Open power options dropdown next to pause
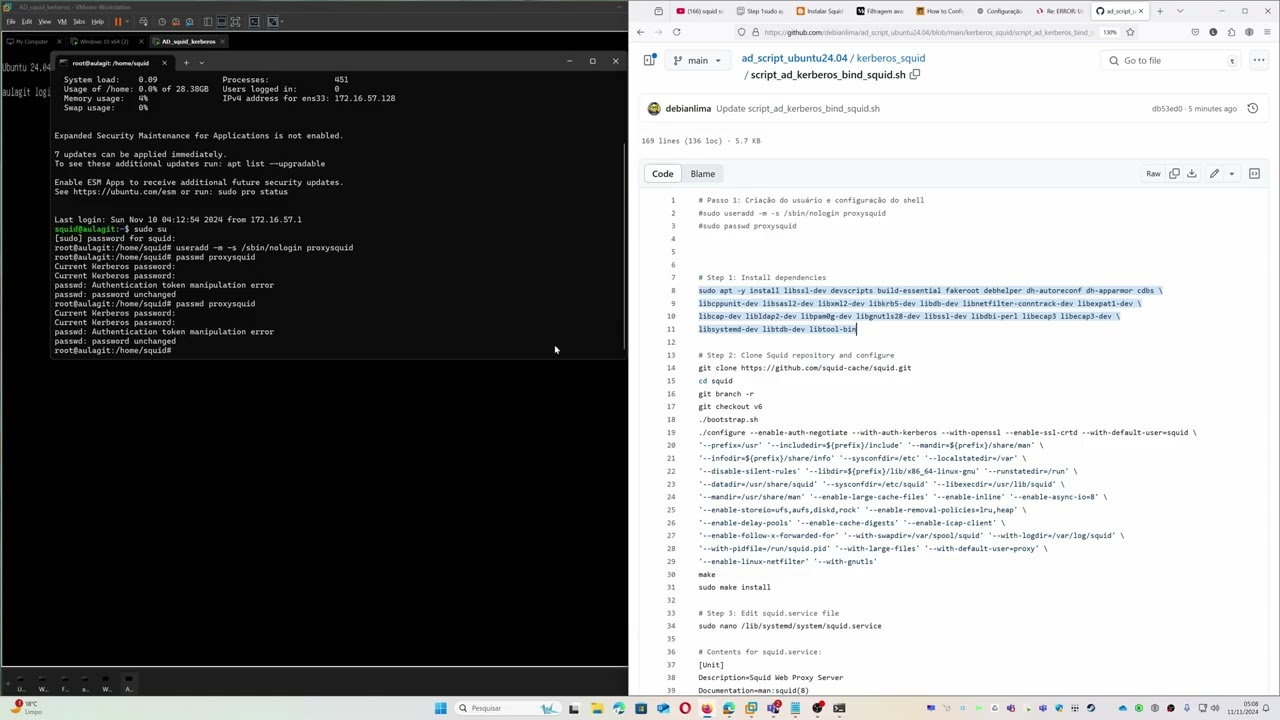The width and height of the screenshot is (1280, 720). pyautogui.click(x=127, y=21)
